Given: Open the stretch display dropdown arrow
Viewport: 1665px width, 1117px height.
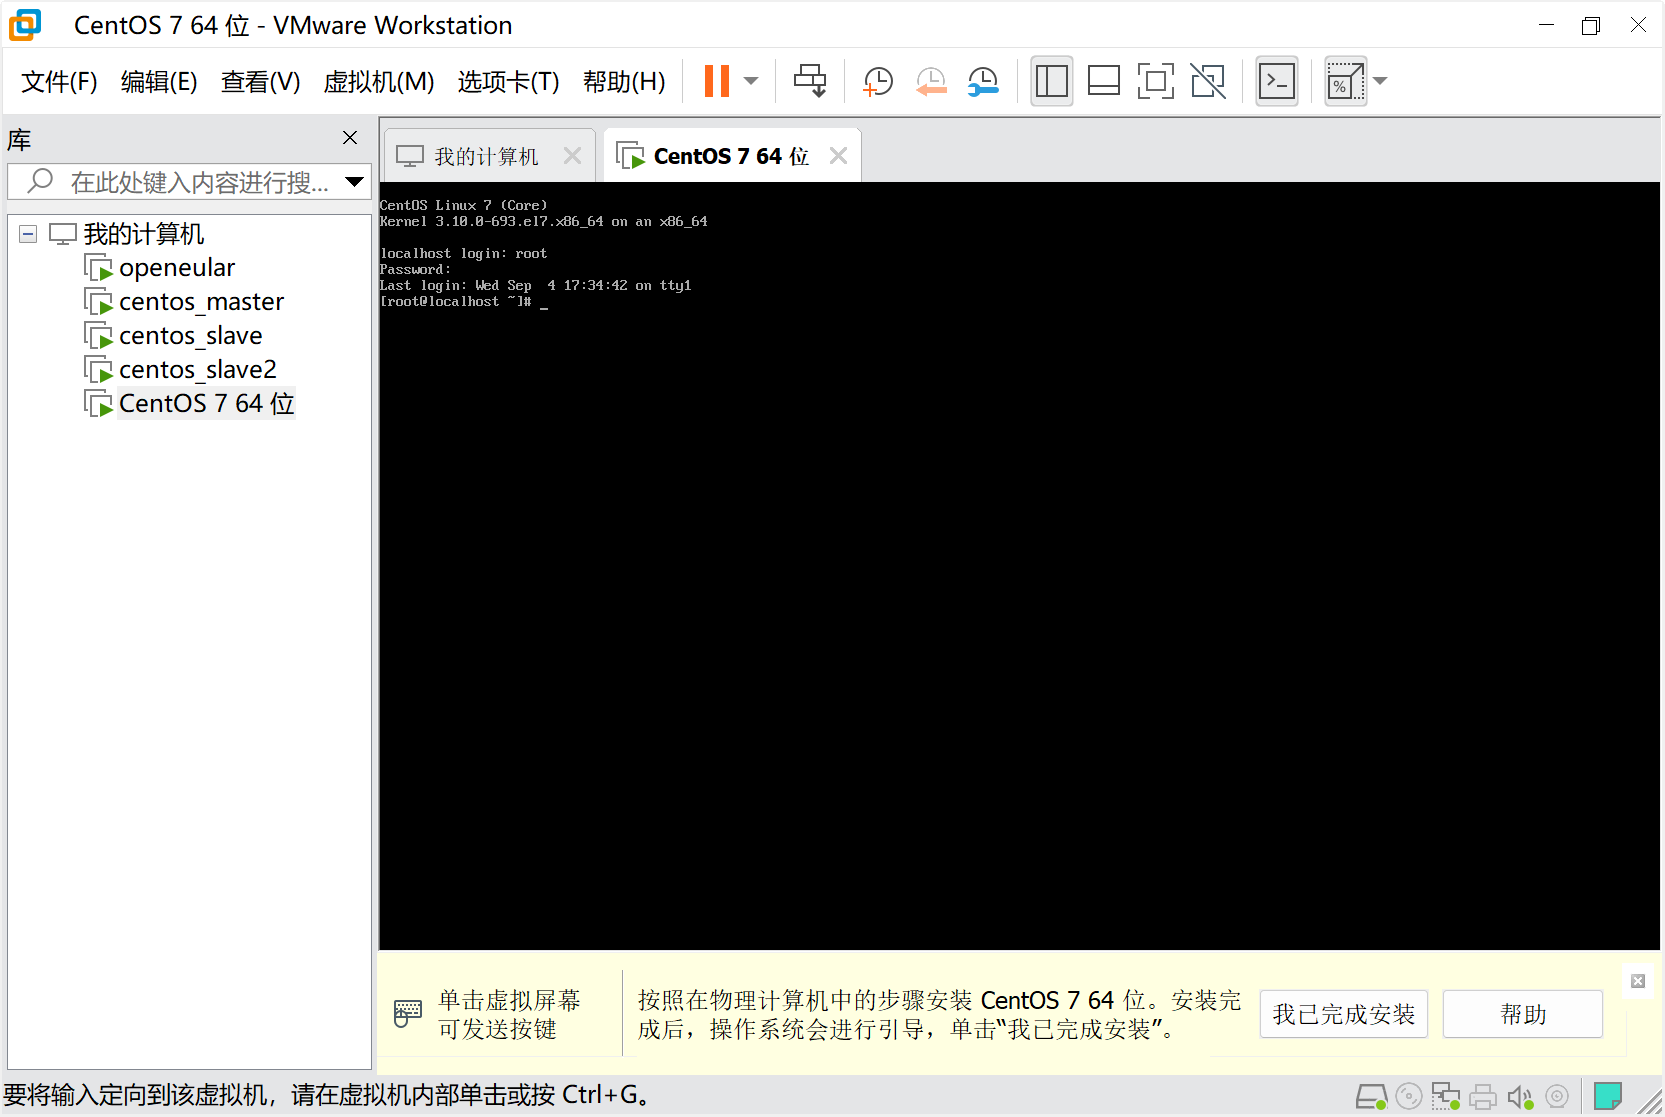Looking at the screenshot, I should [x=1380, y=81].
